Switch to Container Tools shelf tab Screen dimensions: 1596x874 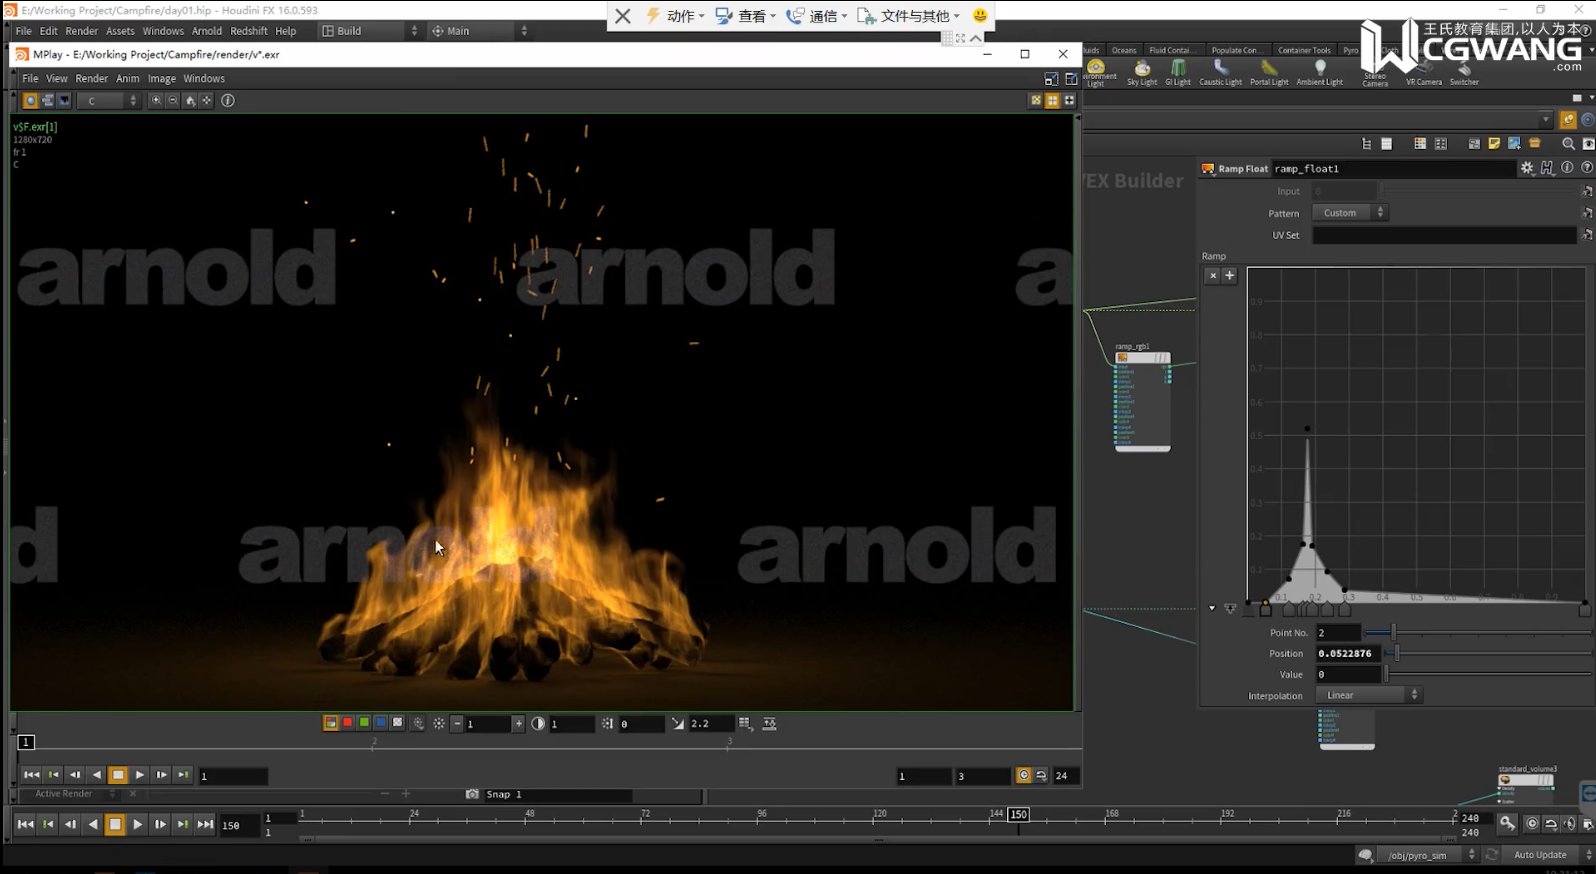[x=1304, y=50]
